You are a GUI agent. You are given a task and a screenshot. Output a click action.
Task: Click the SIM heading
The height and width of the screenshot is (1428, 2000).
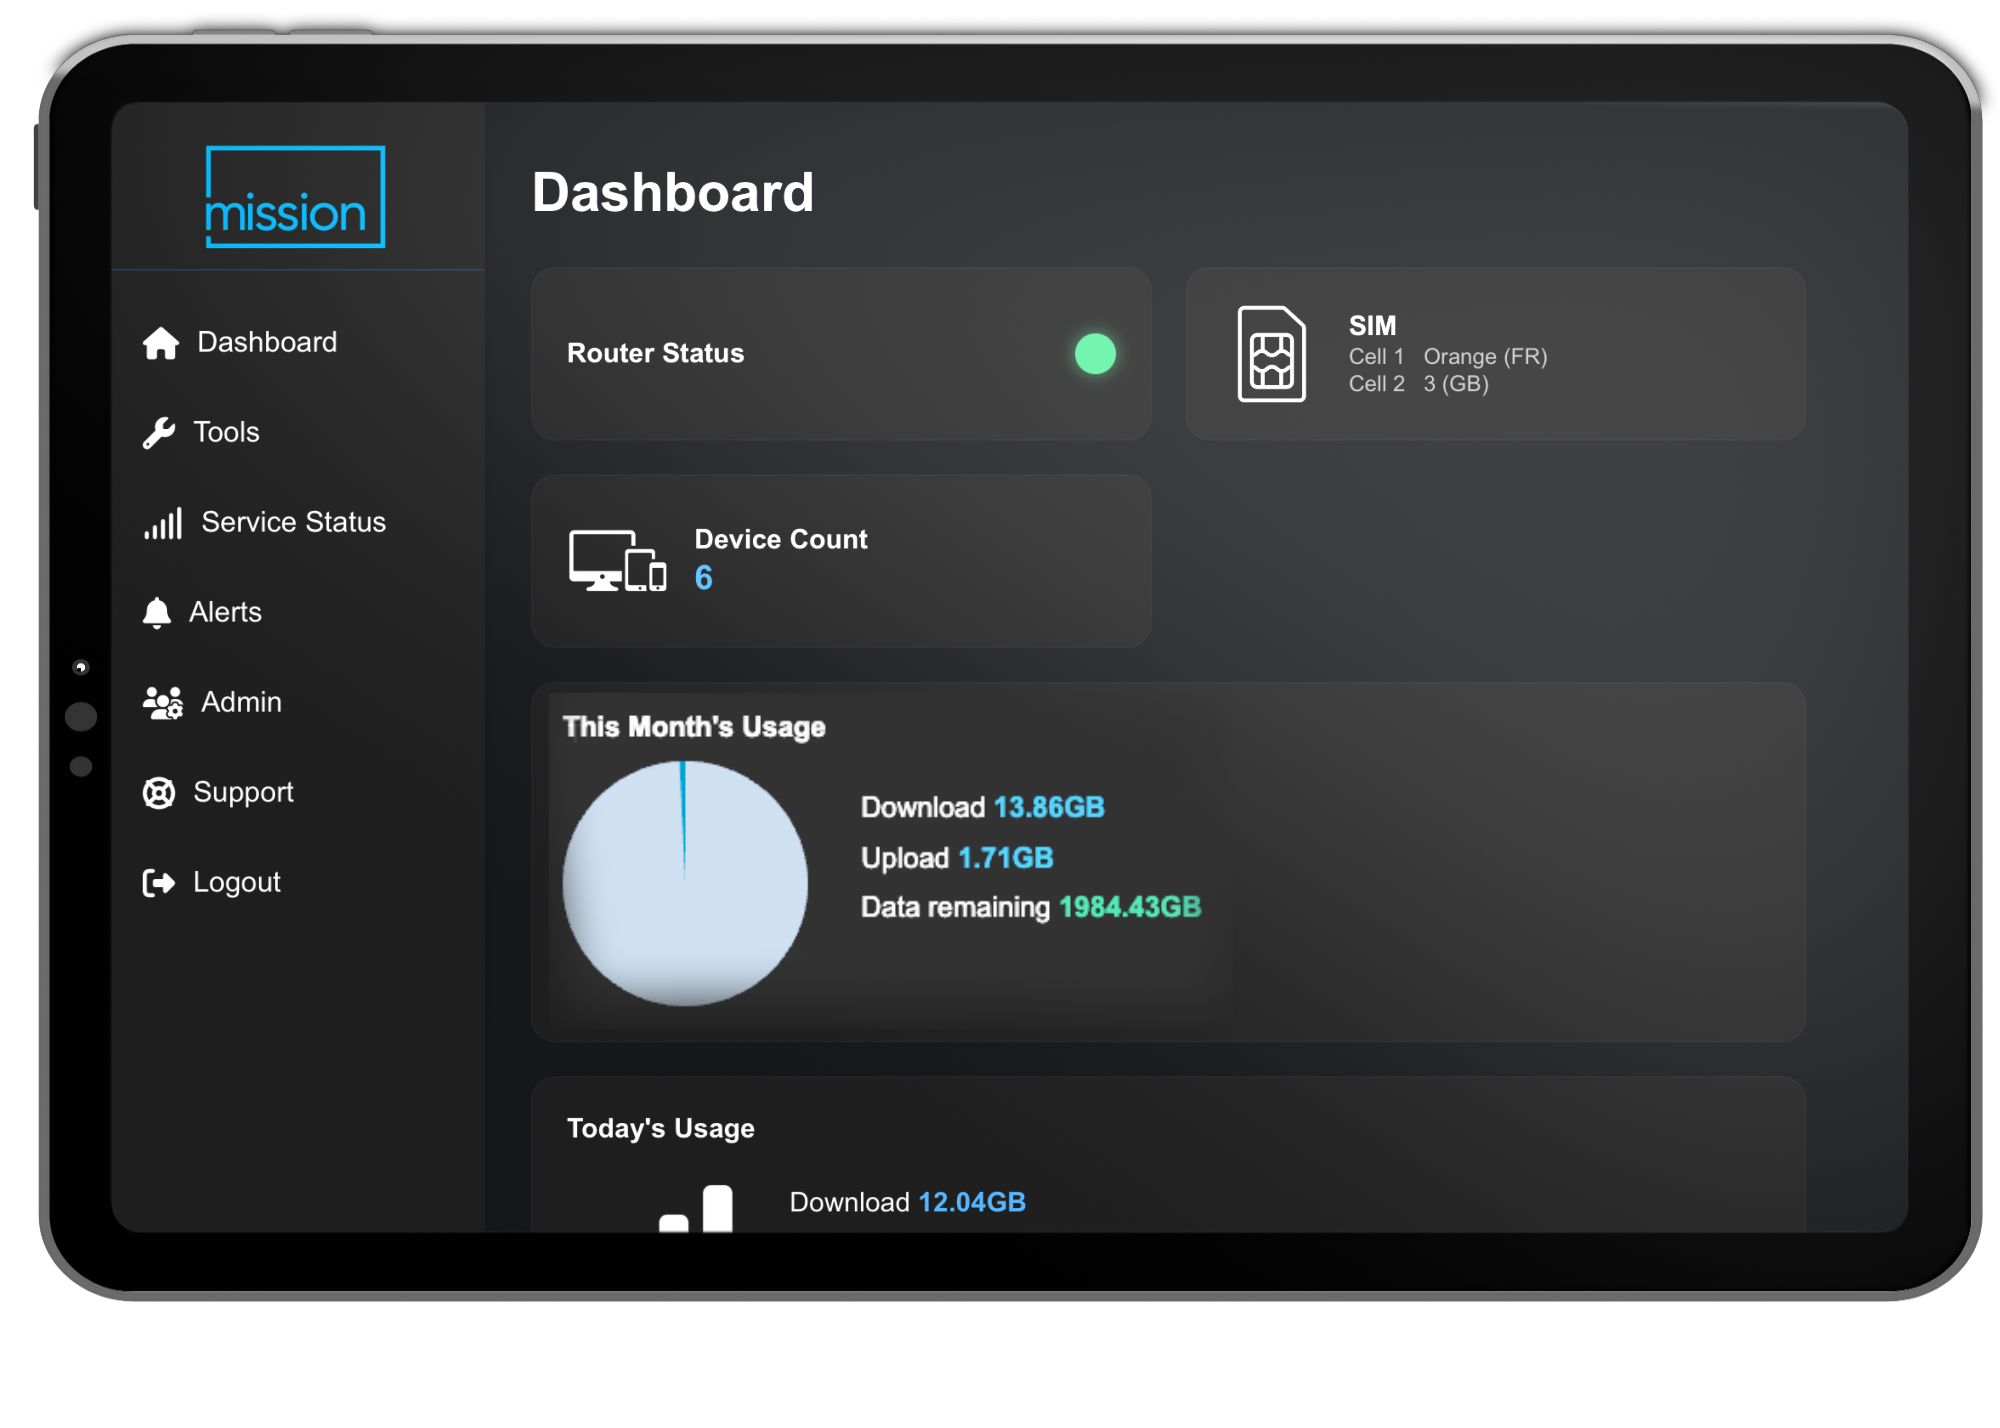point(1372,326)
